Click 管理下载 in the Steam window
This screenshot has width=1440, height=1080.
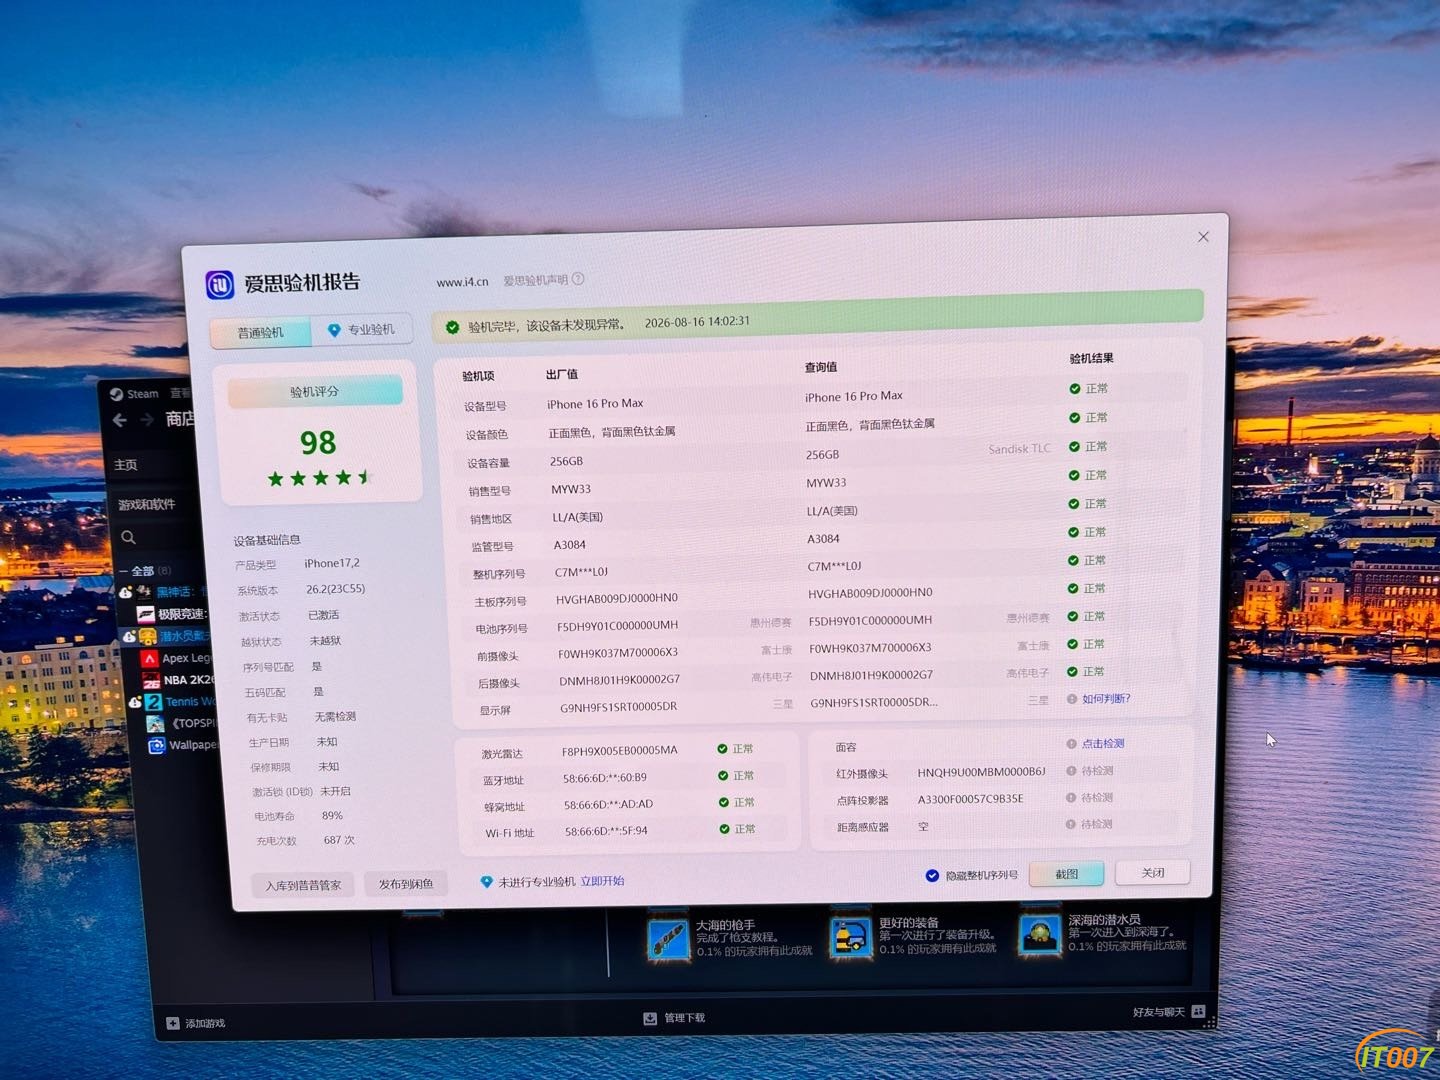point(685,1018)
